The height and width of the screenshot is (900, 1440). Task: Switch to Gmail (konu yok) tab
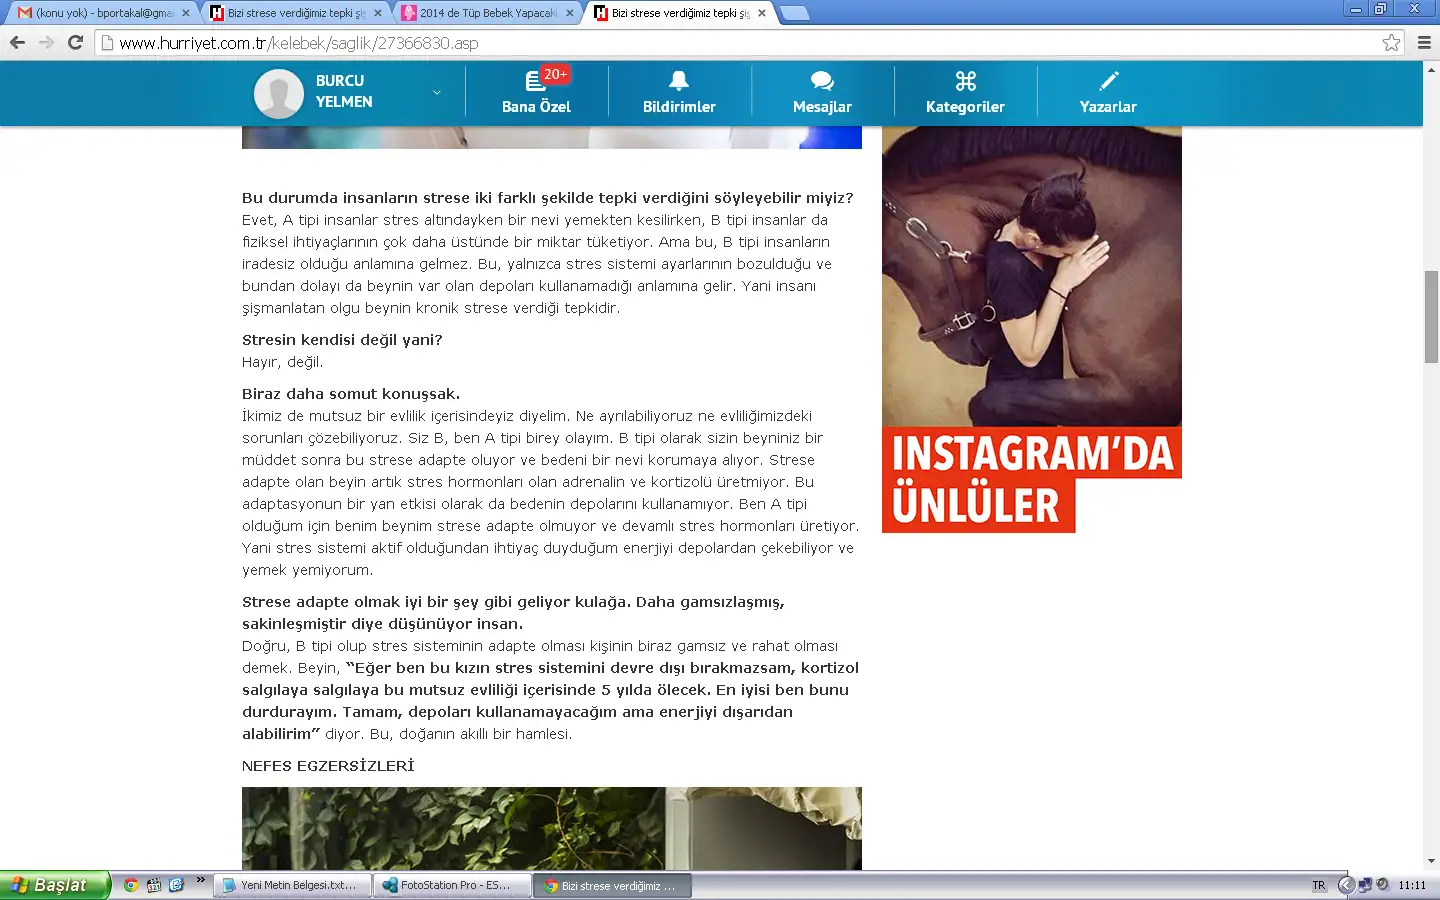(100, 13)
